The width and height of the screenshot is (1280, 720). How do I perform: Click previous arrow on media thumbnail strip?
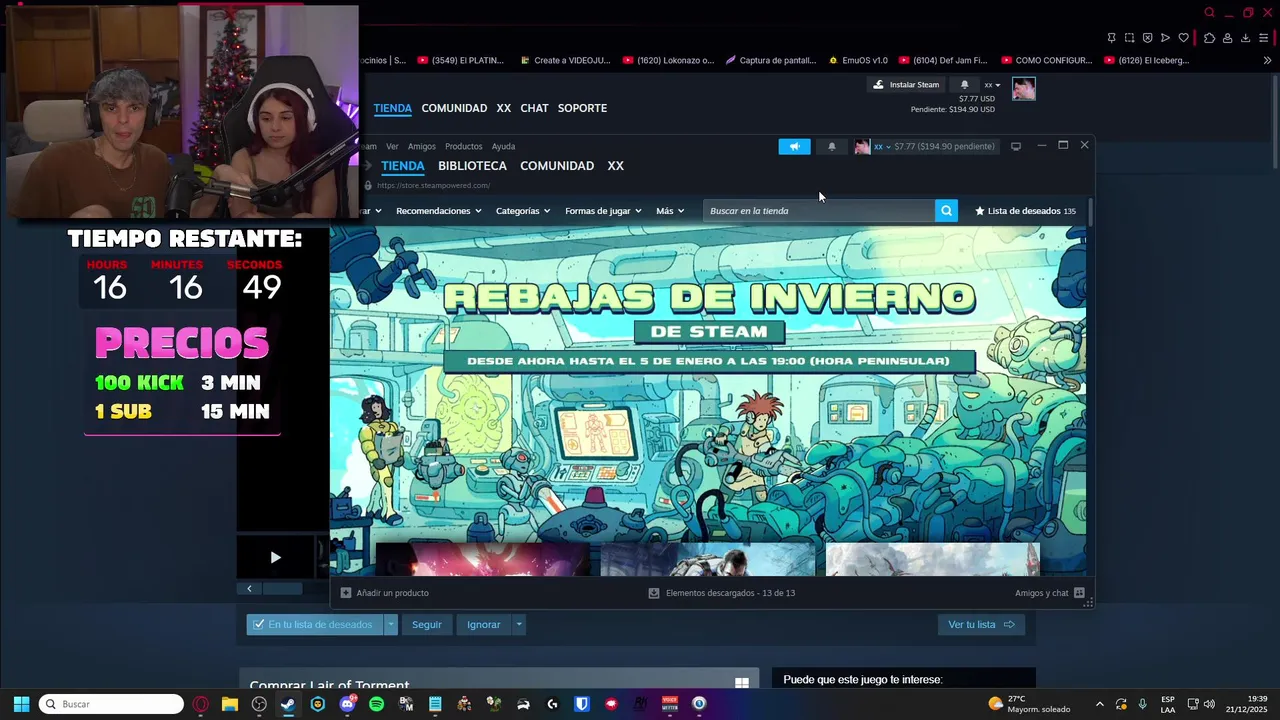coord(249,589)
